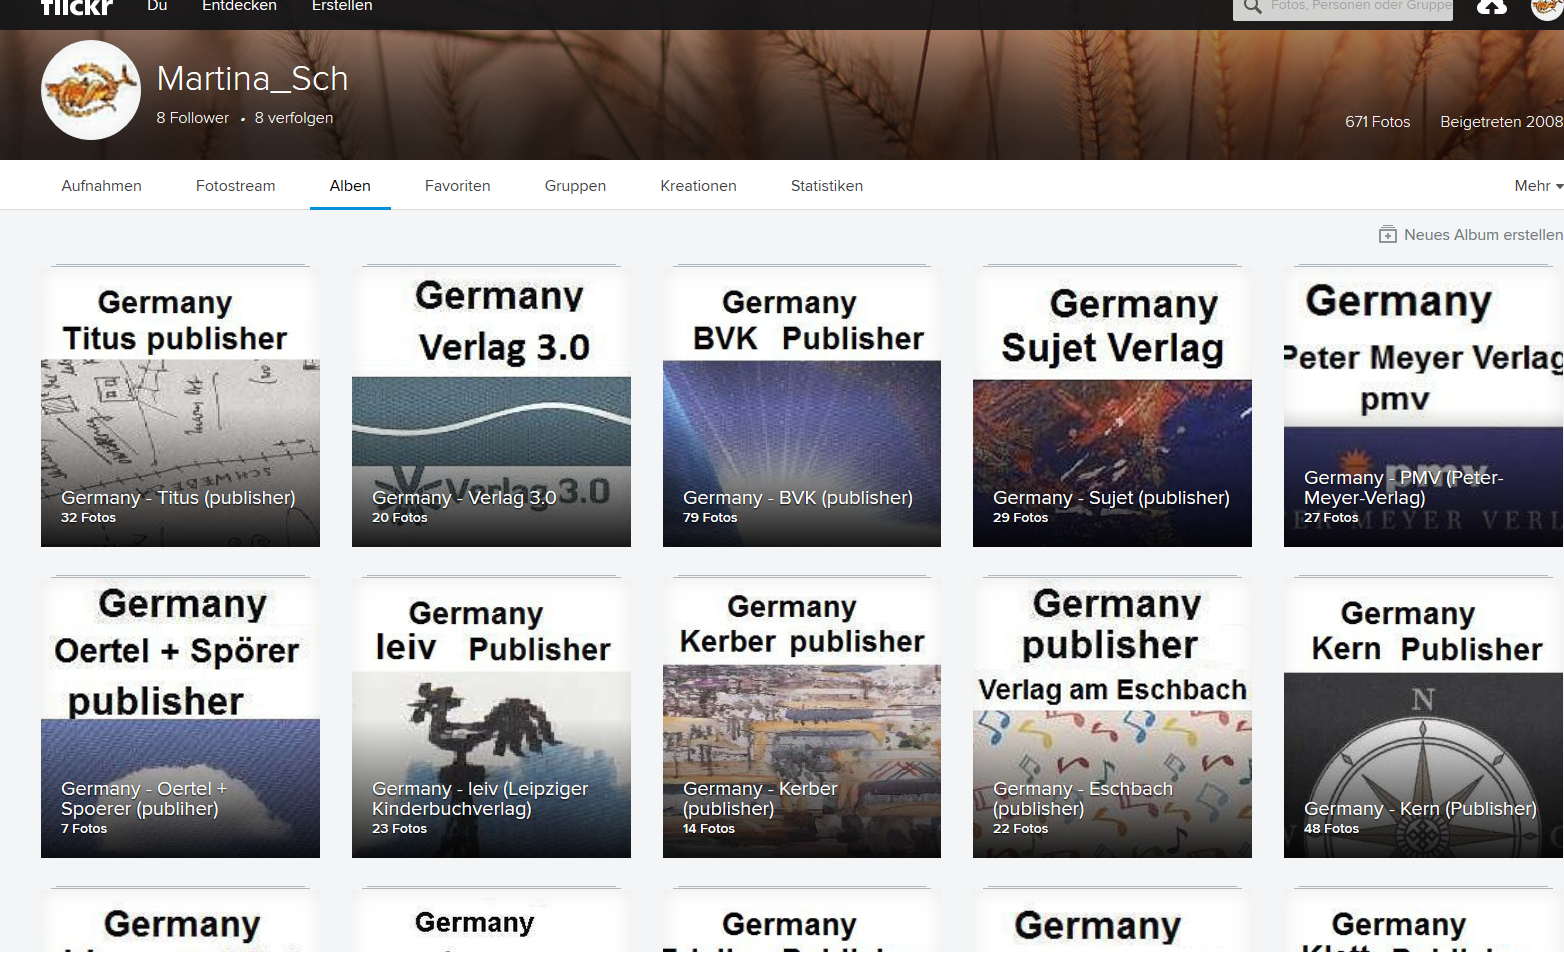
Task: Open Germany - Oertel + Spoerer album
Action: 180,716
